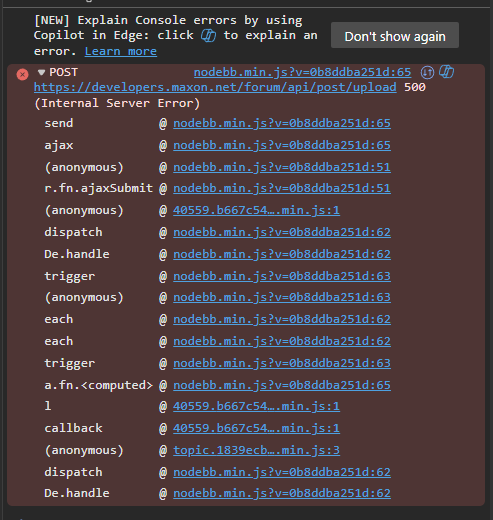Open topic.1839ecb min.js:3 link
The height and width of the screenshot is (520, 493).
(x=256, y=450)
